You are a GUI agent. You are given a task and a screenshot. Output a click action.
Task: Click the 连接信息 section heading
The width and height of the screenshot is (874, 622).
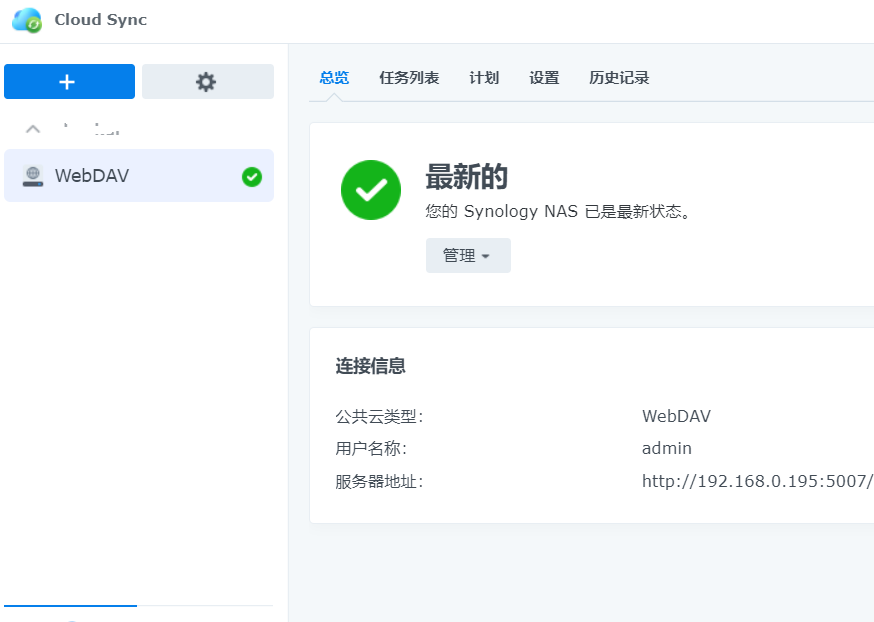[x=371, y=366]
